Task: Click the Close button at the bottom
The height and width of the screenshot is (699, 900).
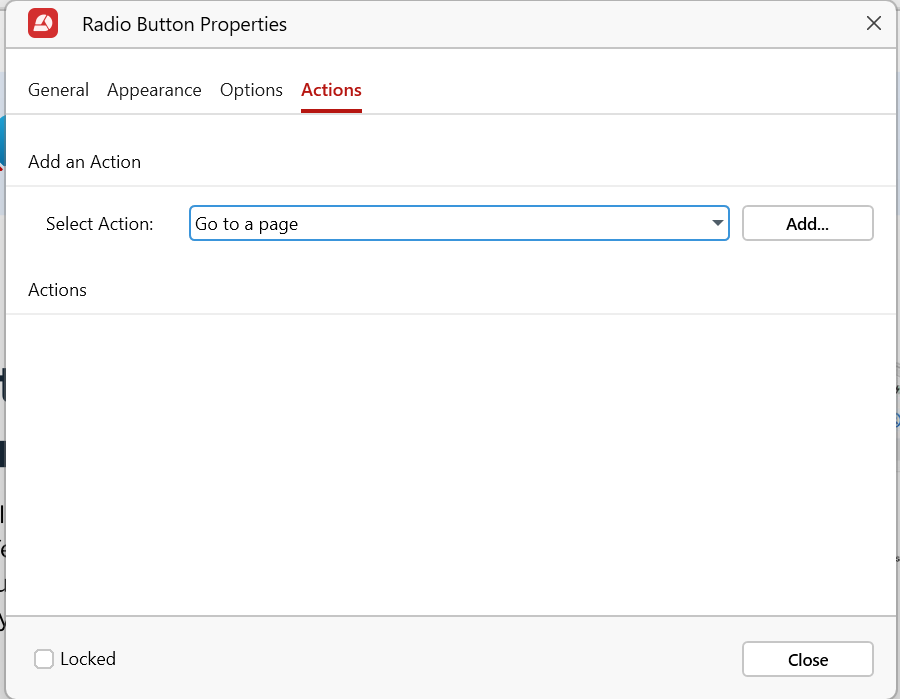Action: click(807, 660)
